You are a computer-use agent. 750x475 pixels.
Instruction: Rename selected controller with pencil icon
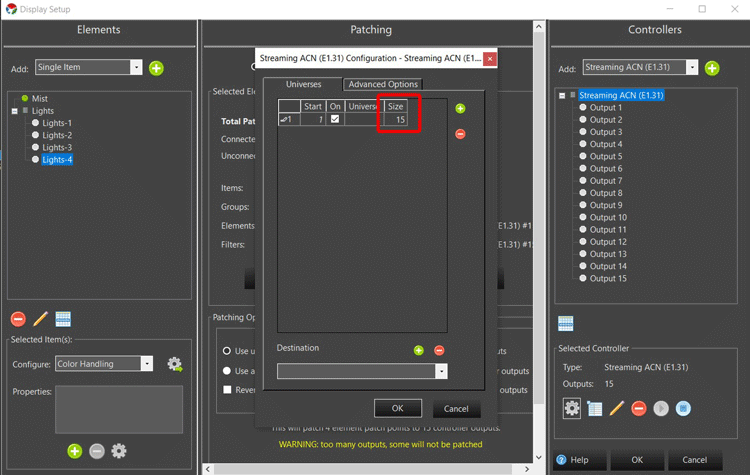(x=617, y=409)
